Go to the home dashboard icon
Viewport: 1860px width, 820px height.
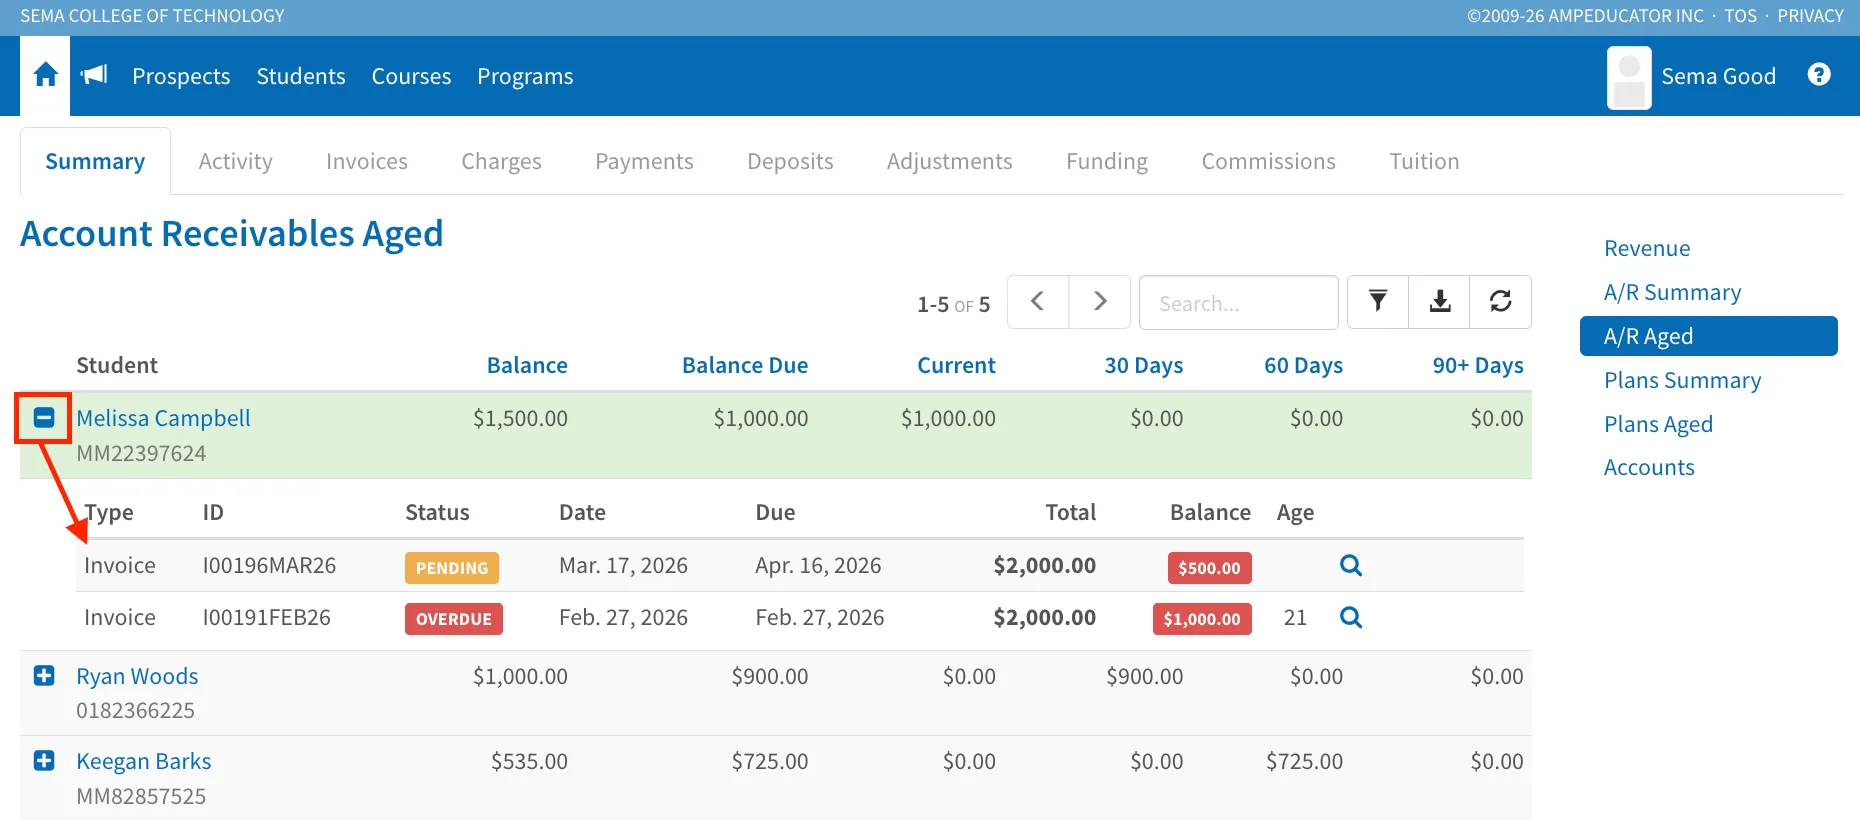45,75
